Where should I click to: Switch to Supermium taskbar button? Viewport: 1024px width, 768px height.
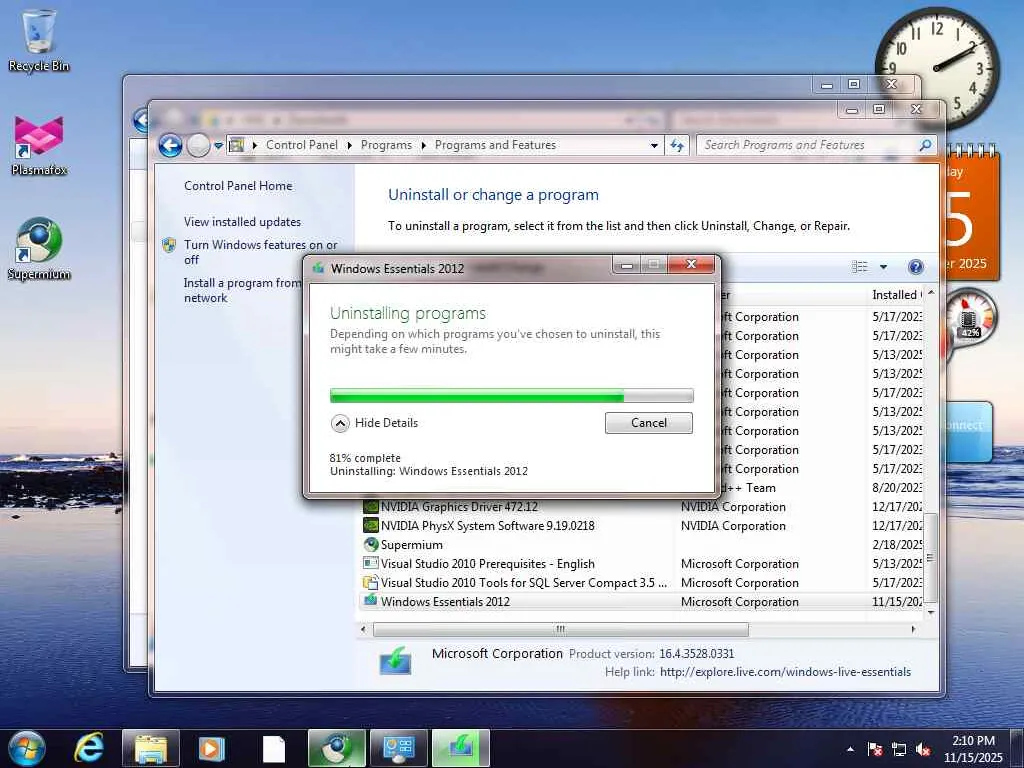(336, 748)
